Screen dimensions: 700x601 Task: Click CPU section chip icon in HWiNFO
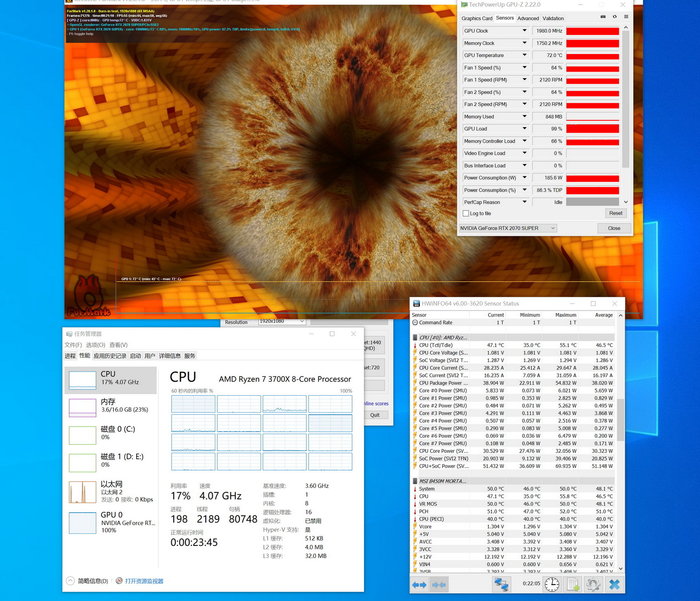pos(415,338)
